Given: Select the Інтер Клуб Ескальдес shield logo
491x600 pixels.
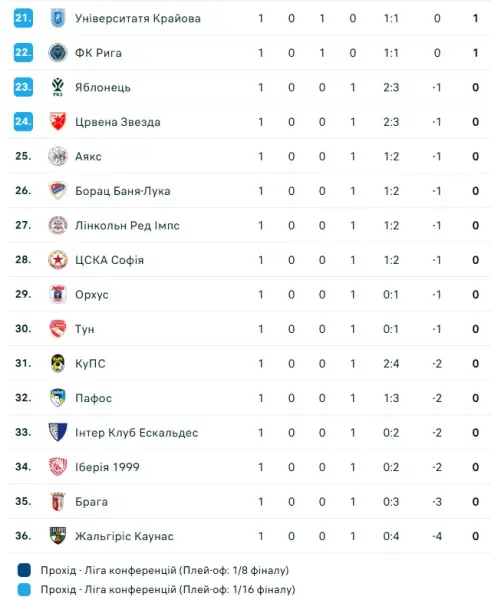Looking at the screenshot, I should 58,432.
